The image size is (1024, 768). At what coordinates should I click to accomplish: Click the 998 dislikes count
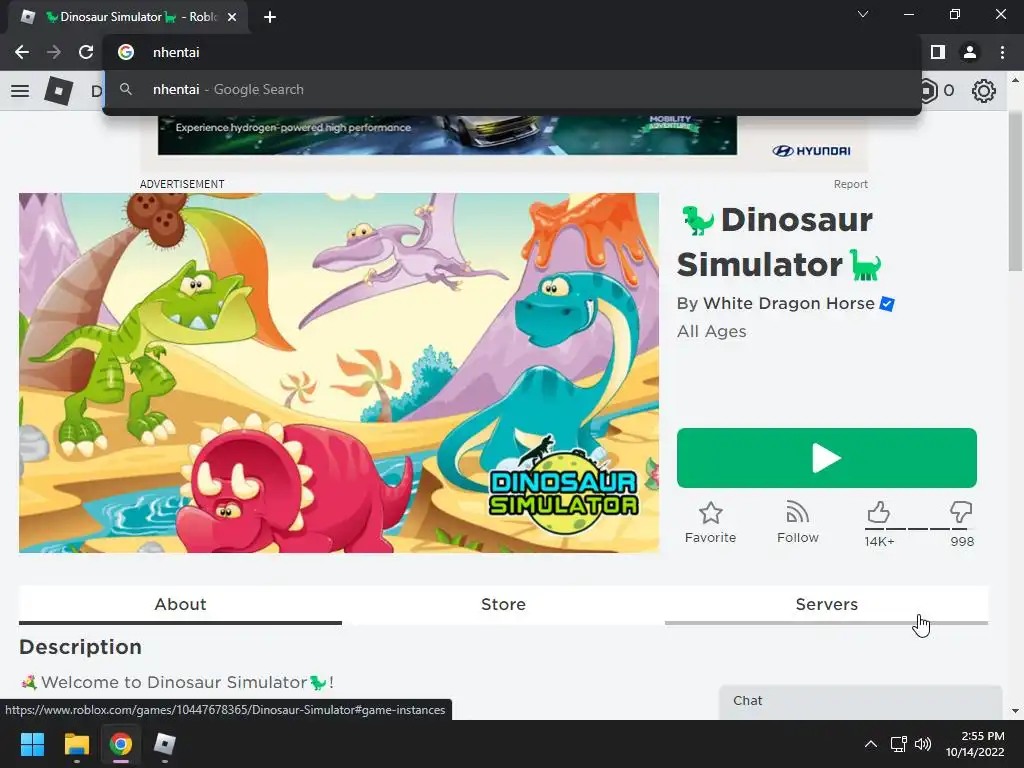(962, 541)
